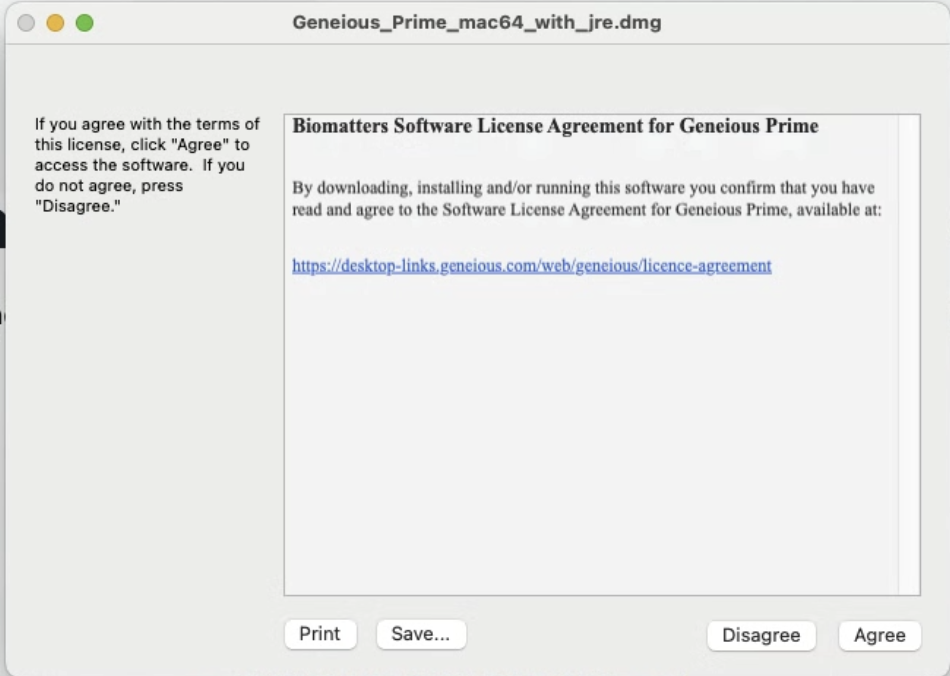Zoom the window with the green button
The height and width of the screenshot is (676, 950).
(x=84, y=23)
